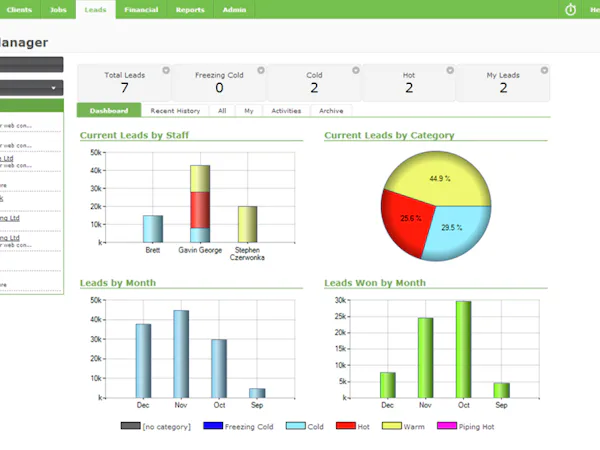Click the Oct bar in Leads by Month
The image size is (600, 450).
click(x=219, y=368)
